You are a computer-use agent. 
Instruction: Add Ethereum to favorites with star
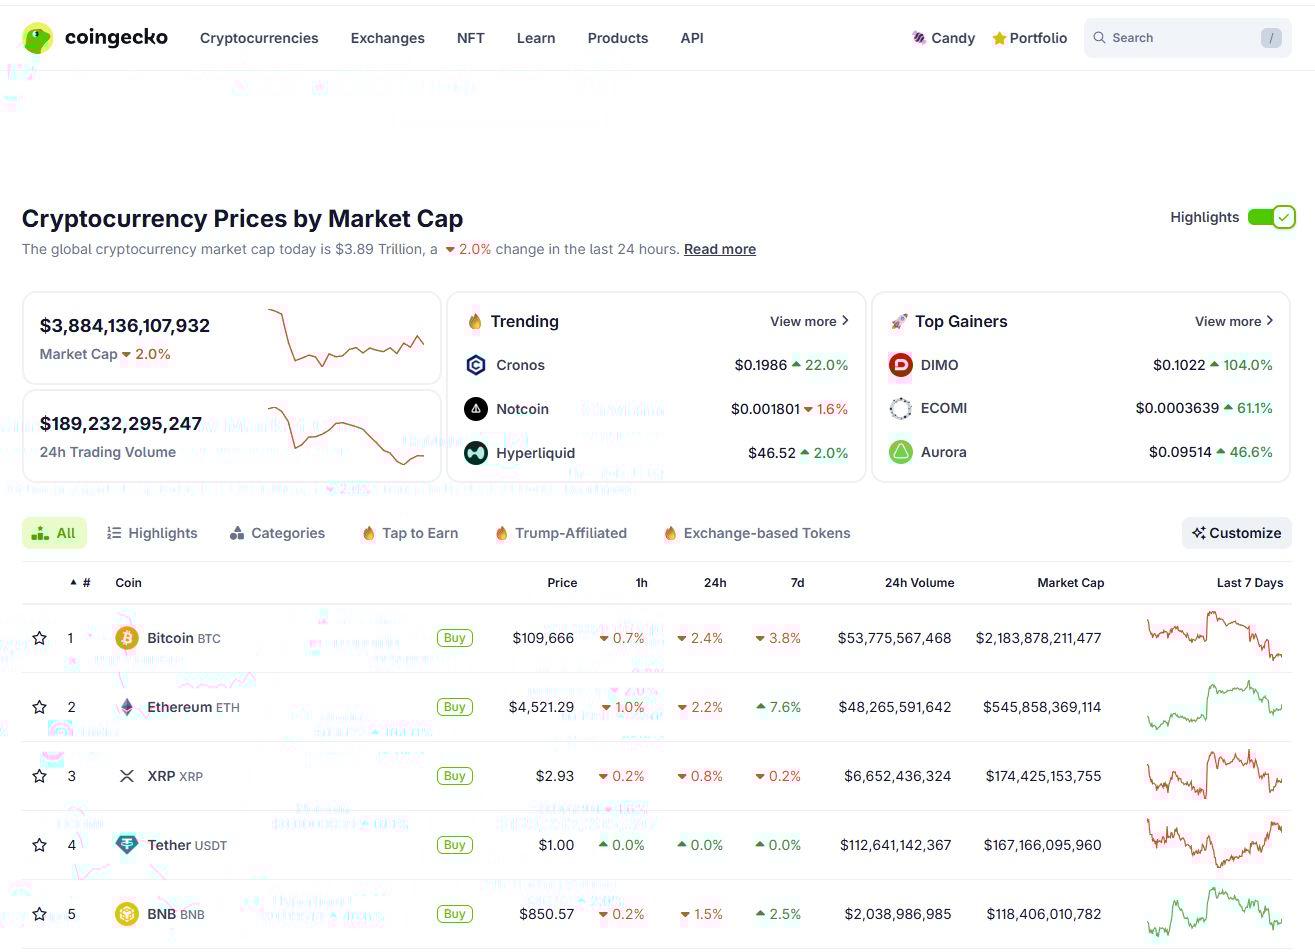pos(40,707)
